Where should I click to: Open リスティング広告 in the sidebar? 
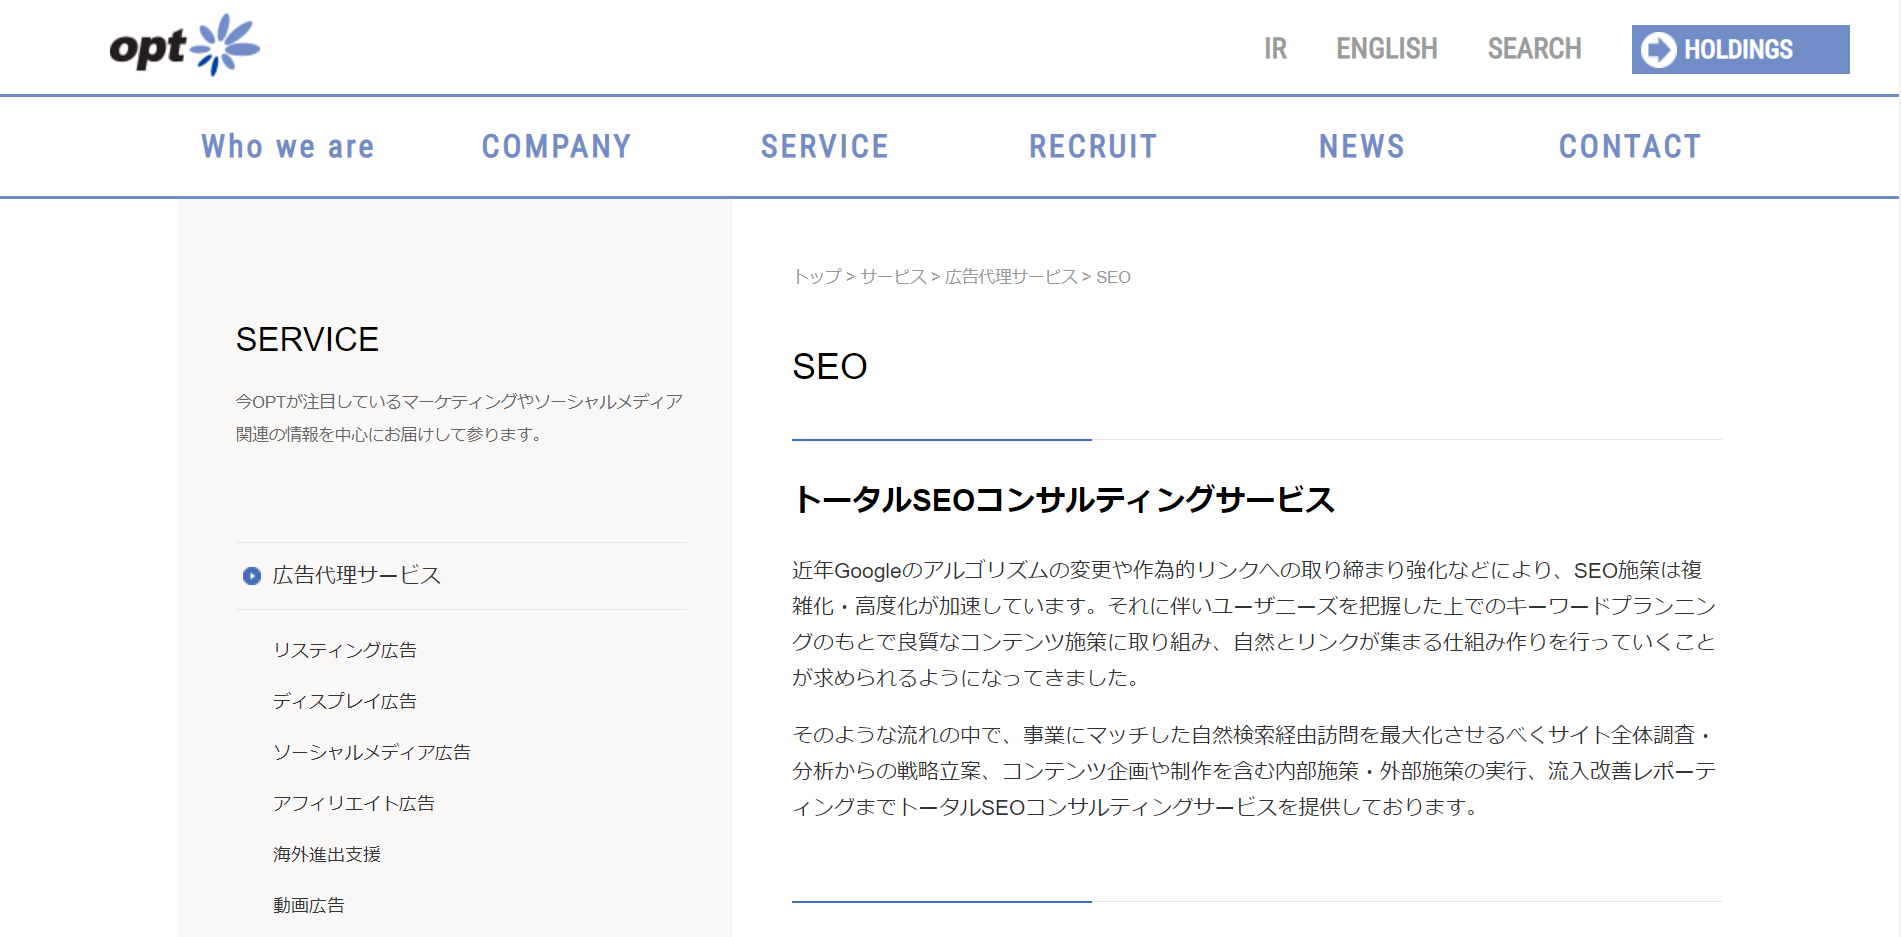pyautogui.click(x=344, y=650)
